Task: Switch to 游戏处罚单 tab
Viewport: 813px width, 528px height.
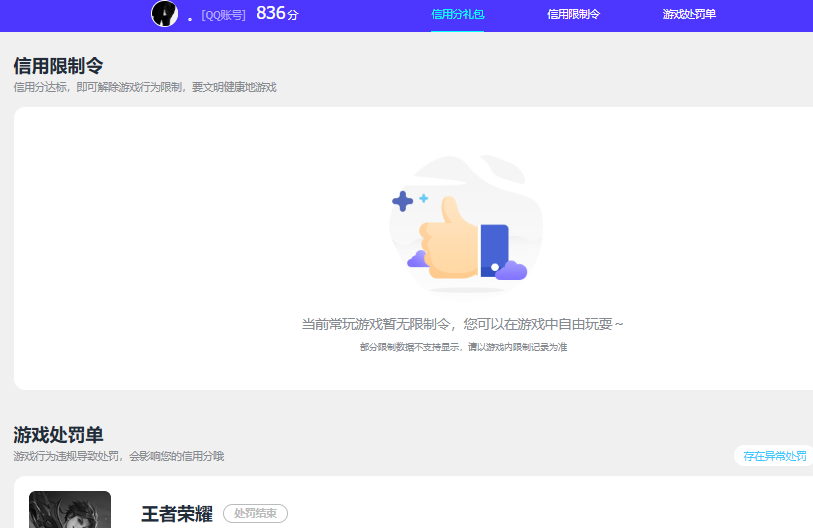Action: pyautogui.click(x=689, y=15)
